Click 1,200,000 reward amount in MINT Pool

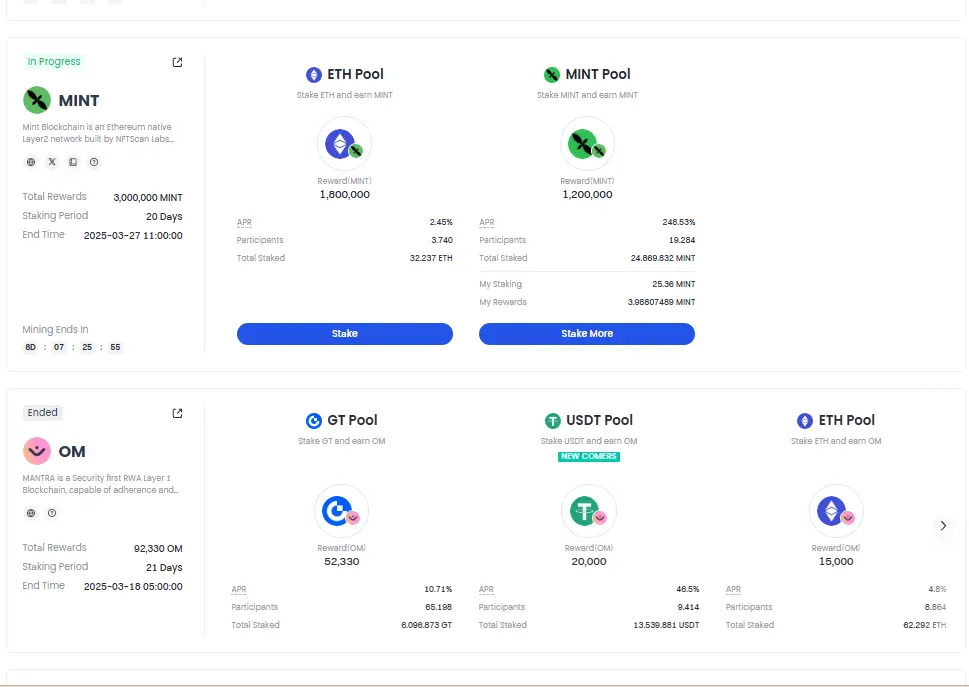pos(588,195)
